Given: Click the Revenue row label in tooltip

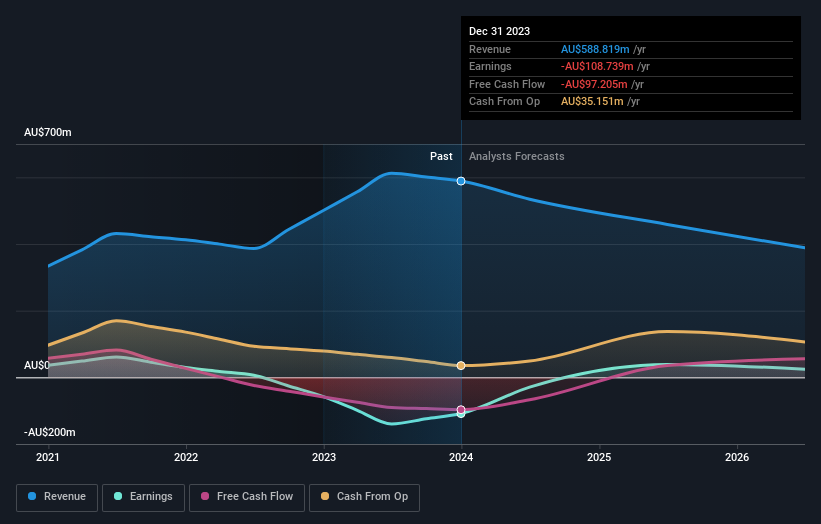Looking at the screenshot, I should [490, 49].
